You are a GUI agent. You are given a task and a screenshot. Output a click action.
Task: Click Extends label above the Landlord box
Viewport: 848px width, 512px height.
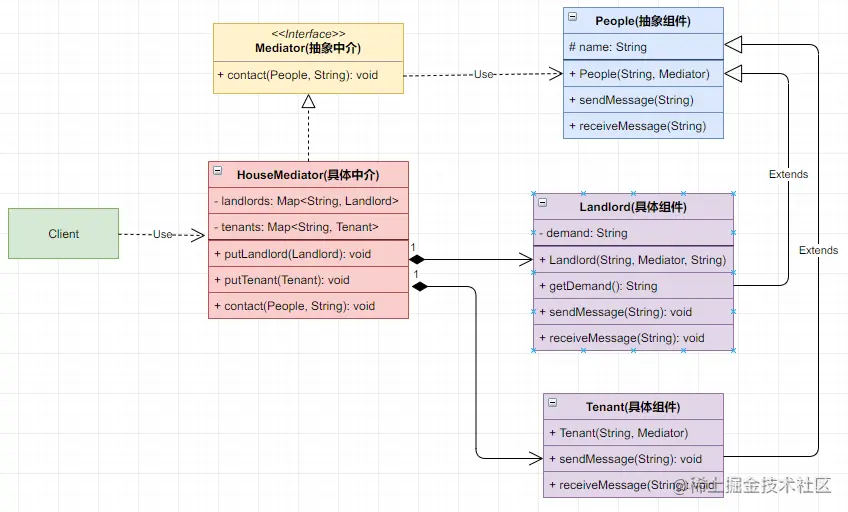(x=789, y=174)
